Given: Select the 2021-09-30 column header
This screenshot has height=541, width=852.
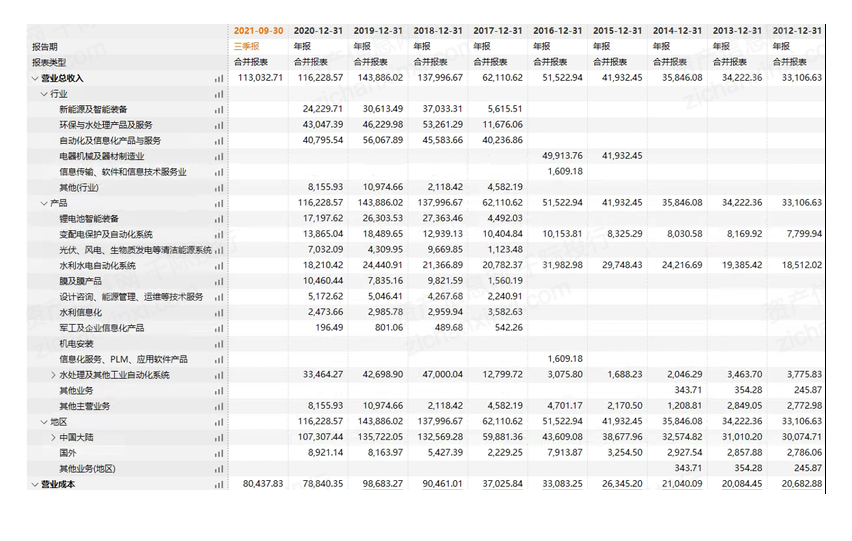Looking at the screenshot, I should 258,31.
